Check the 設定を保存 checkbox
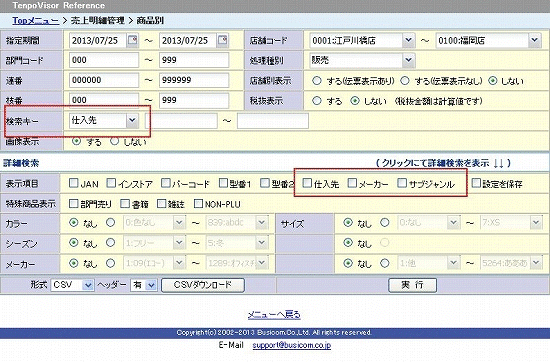The image size is (550, 363). point(476,183)
